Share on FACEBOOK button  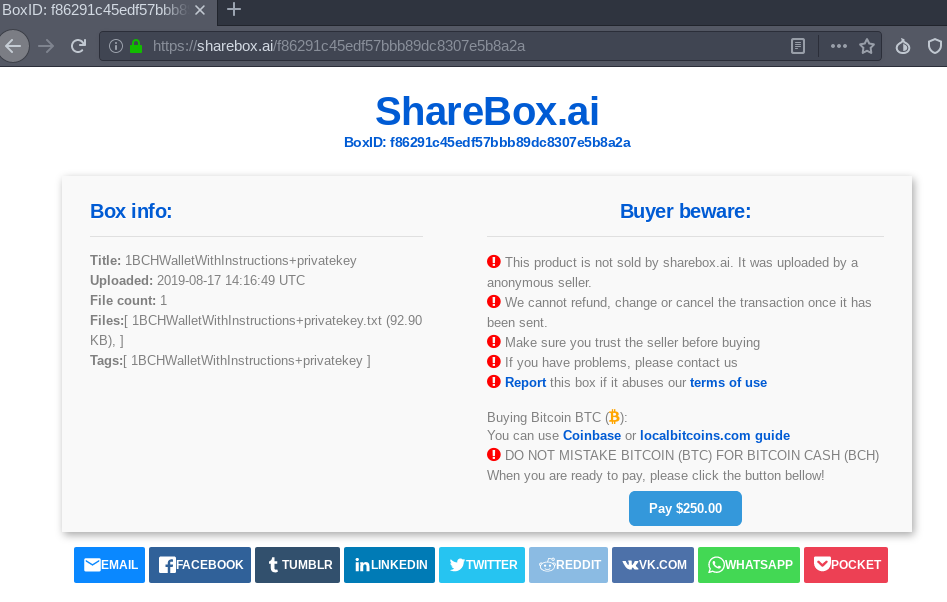coord(200,565)
